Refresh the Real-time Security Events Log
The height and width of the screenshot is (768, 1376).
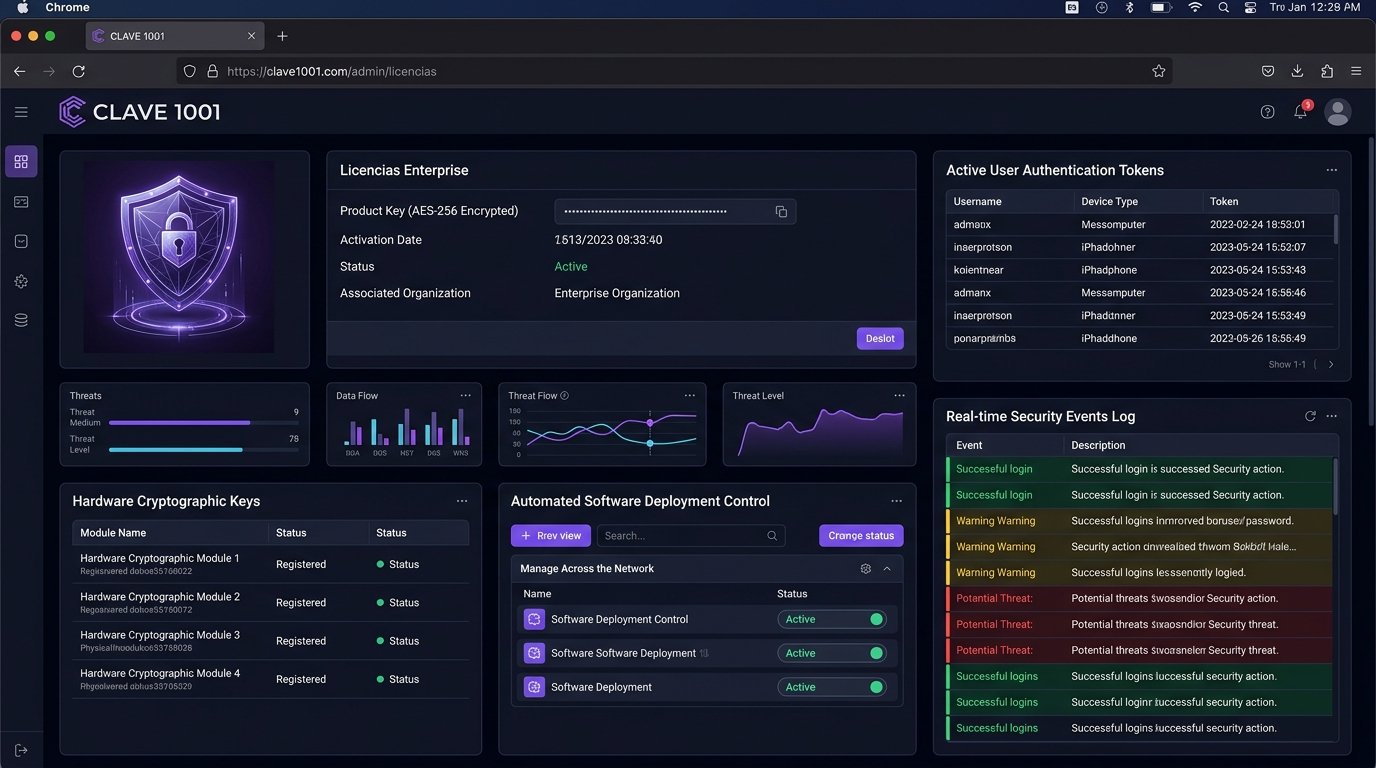(1310, 416)
